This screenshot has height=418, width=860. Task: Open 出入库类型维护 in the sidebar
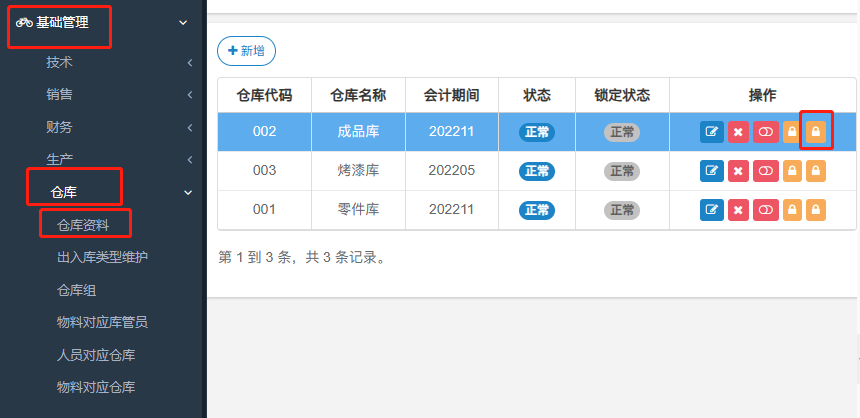click(x=102, y=257)
